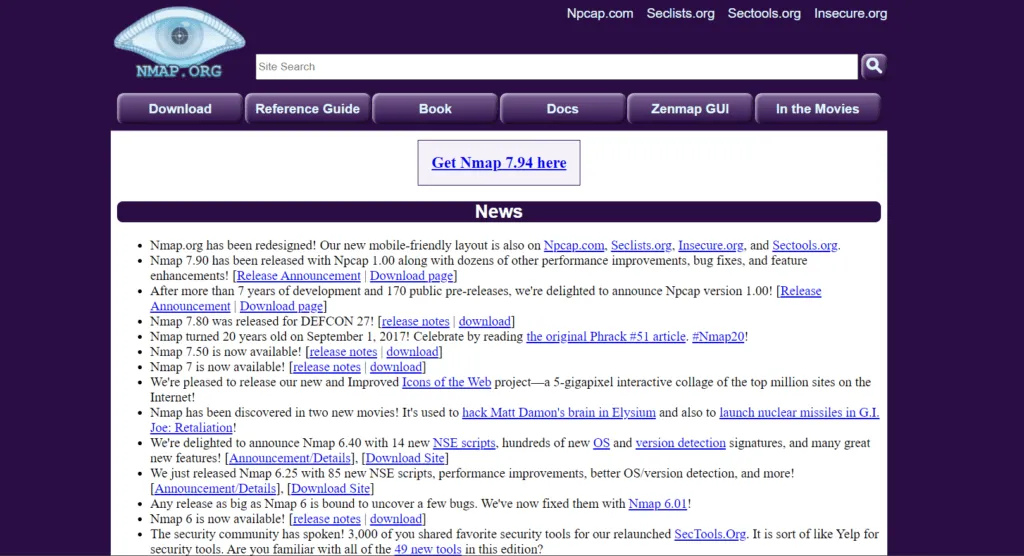Open the 49 new tools link
Image resolution: width=1024 pixels, height=556 pixels.
click(x=427, y=549)
